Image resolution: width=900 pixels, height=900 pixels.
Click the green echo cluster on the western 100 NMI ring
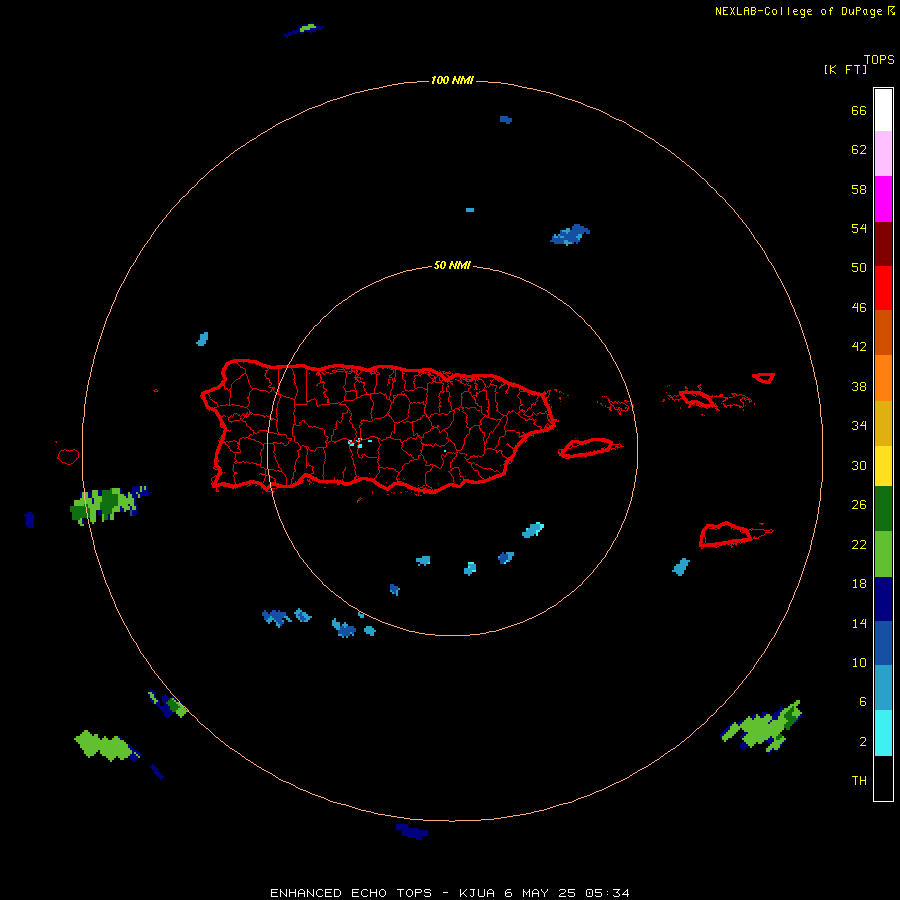pyautogui.click(x=109, y=505)
